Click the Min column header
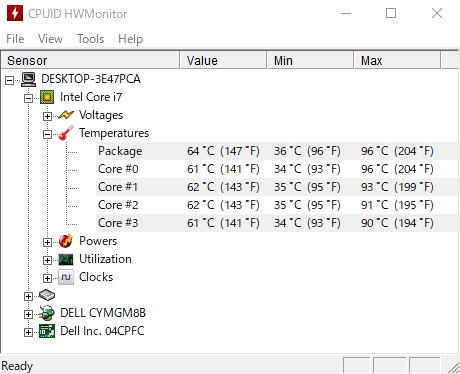The width and height of the screenshot is (460, 374). 310,60
